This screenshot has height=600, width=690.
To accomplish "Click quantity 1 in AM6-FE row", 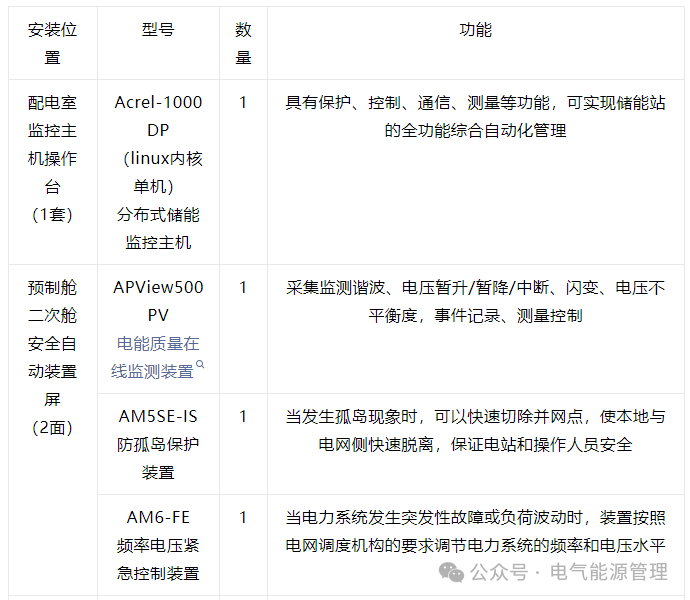I will [x=243, y=517].
